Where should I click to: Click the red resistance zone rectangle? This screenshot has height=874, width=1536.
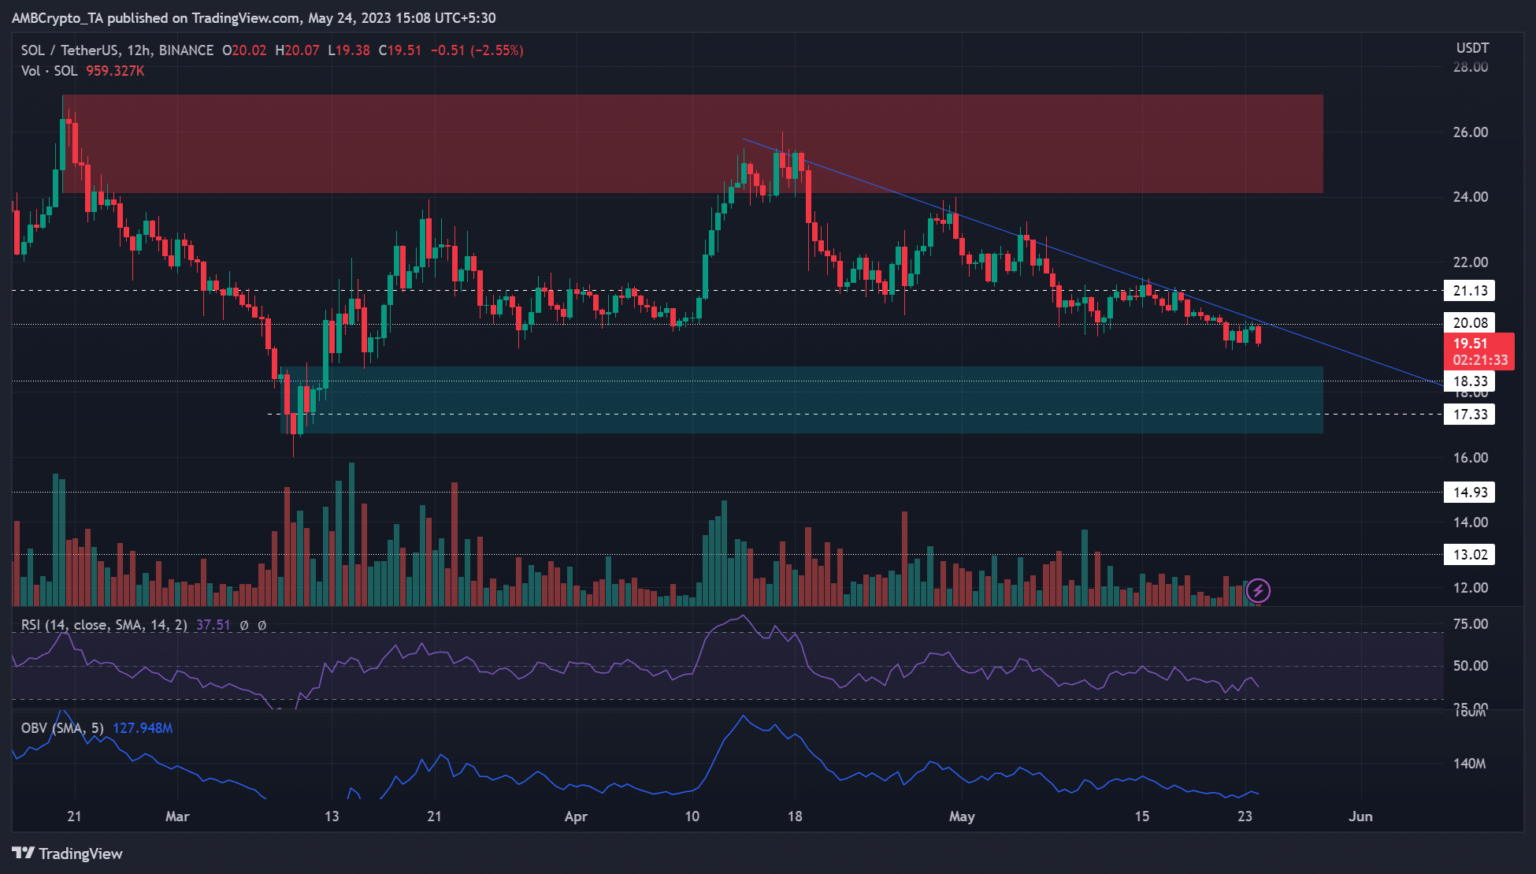692,120
